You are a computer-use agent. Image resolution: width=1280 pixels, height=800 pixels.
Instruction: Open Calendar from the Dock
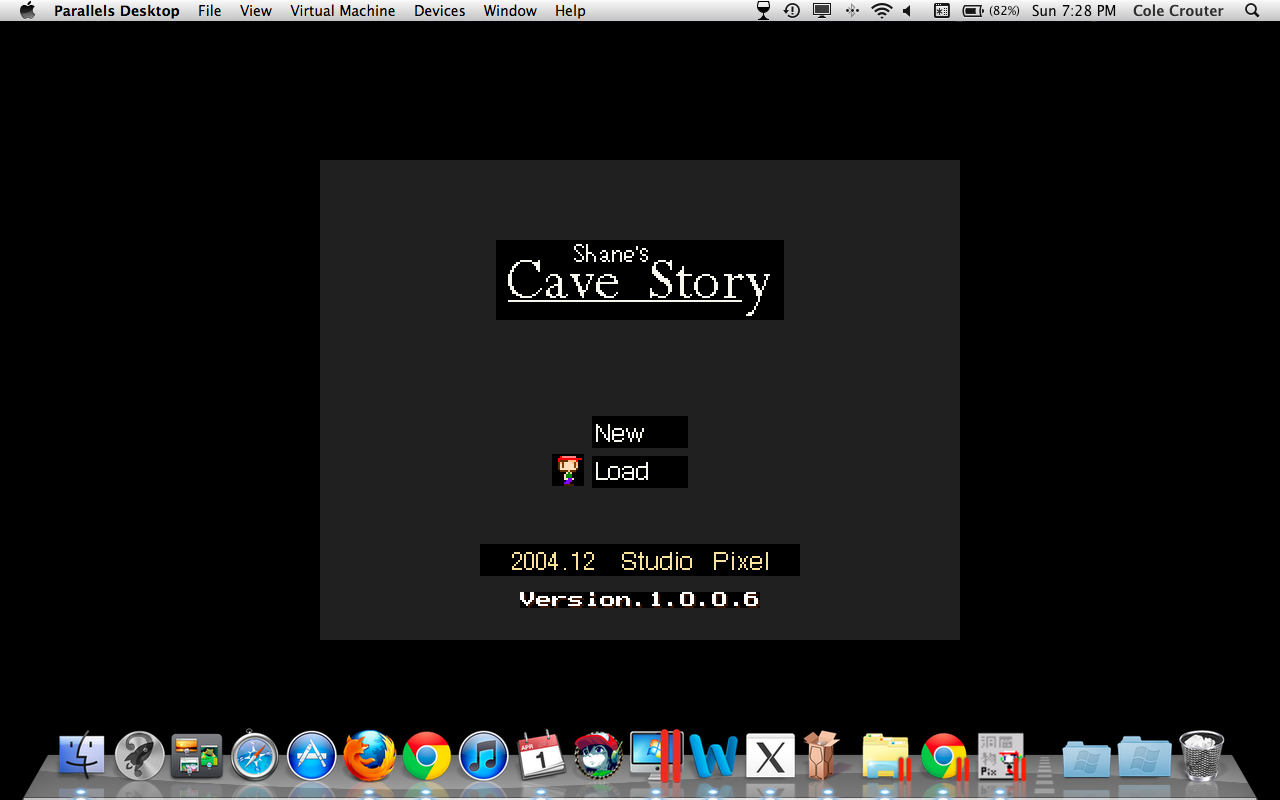(541, 756)
